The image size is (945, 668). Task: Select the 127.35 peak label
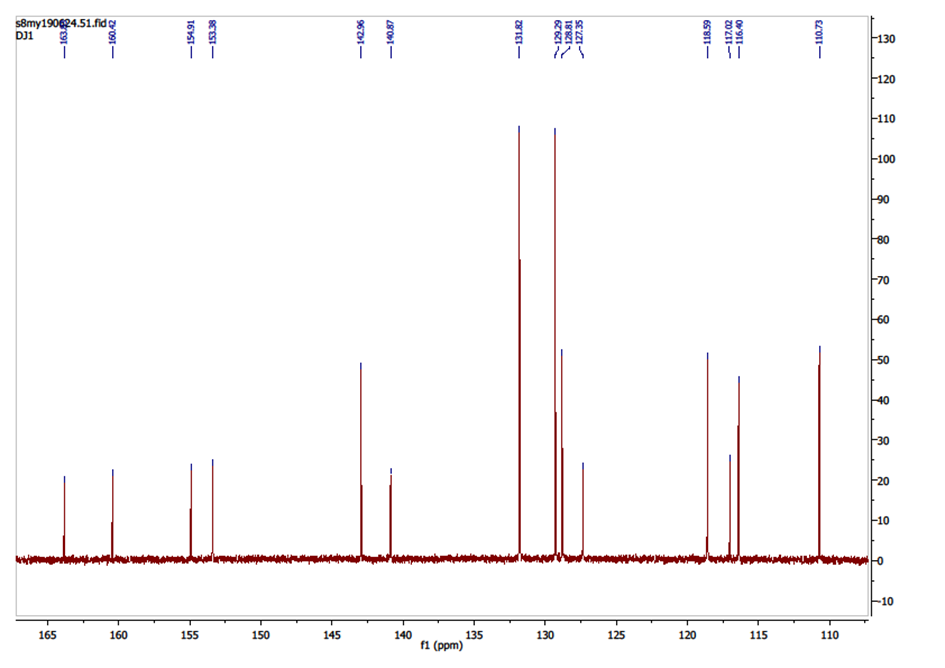[582, 35]
